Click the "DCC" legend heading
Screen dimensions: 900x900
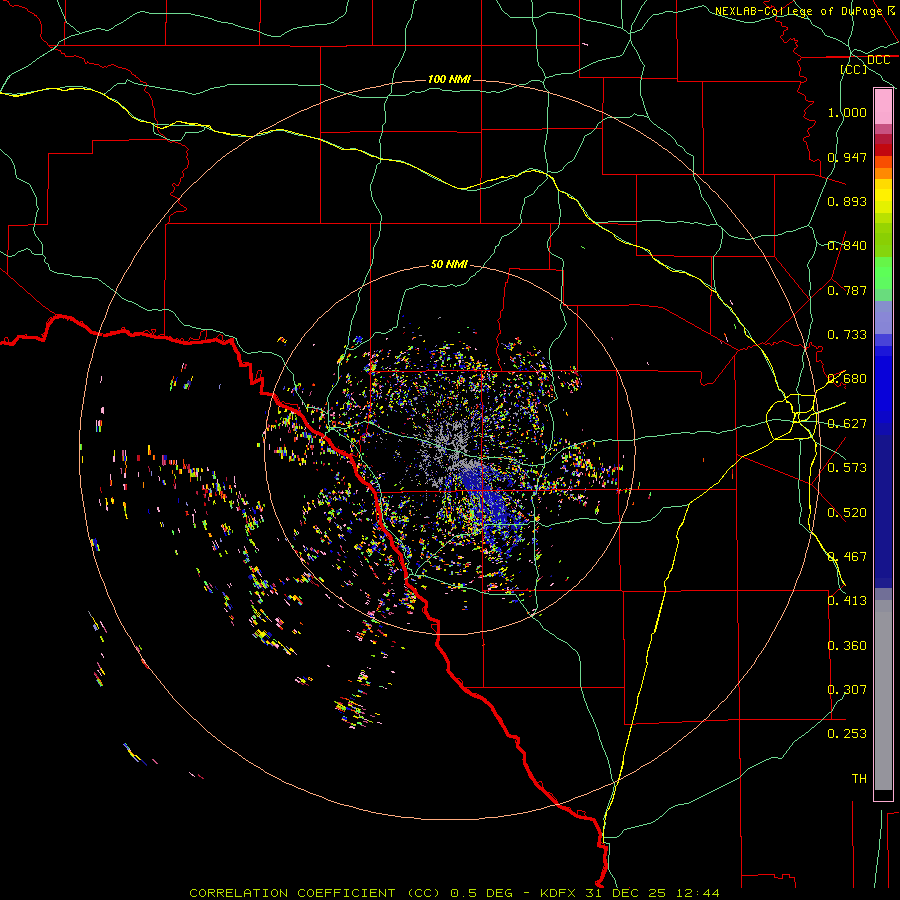point(878,60)
